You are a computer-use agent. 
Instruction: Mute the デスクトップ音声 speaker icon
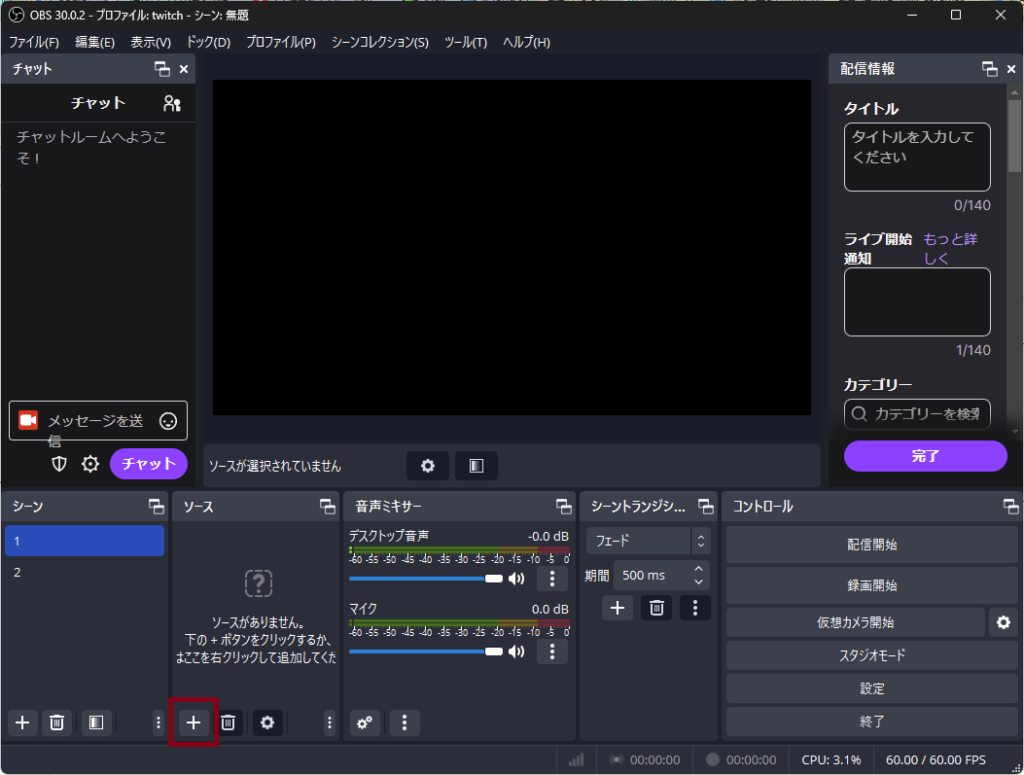(x=517, y=578)
